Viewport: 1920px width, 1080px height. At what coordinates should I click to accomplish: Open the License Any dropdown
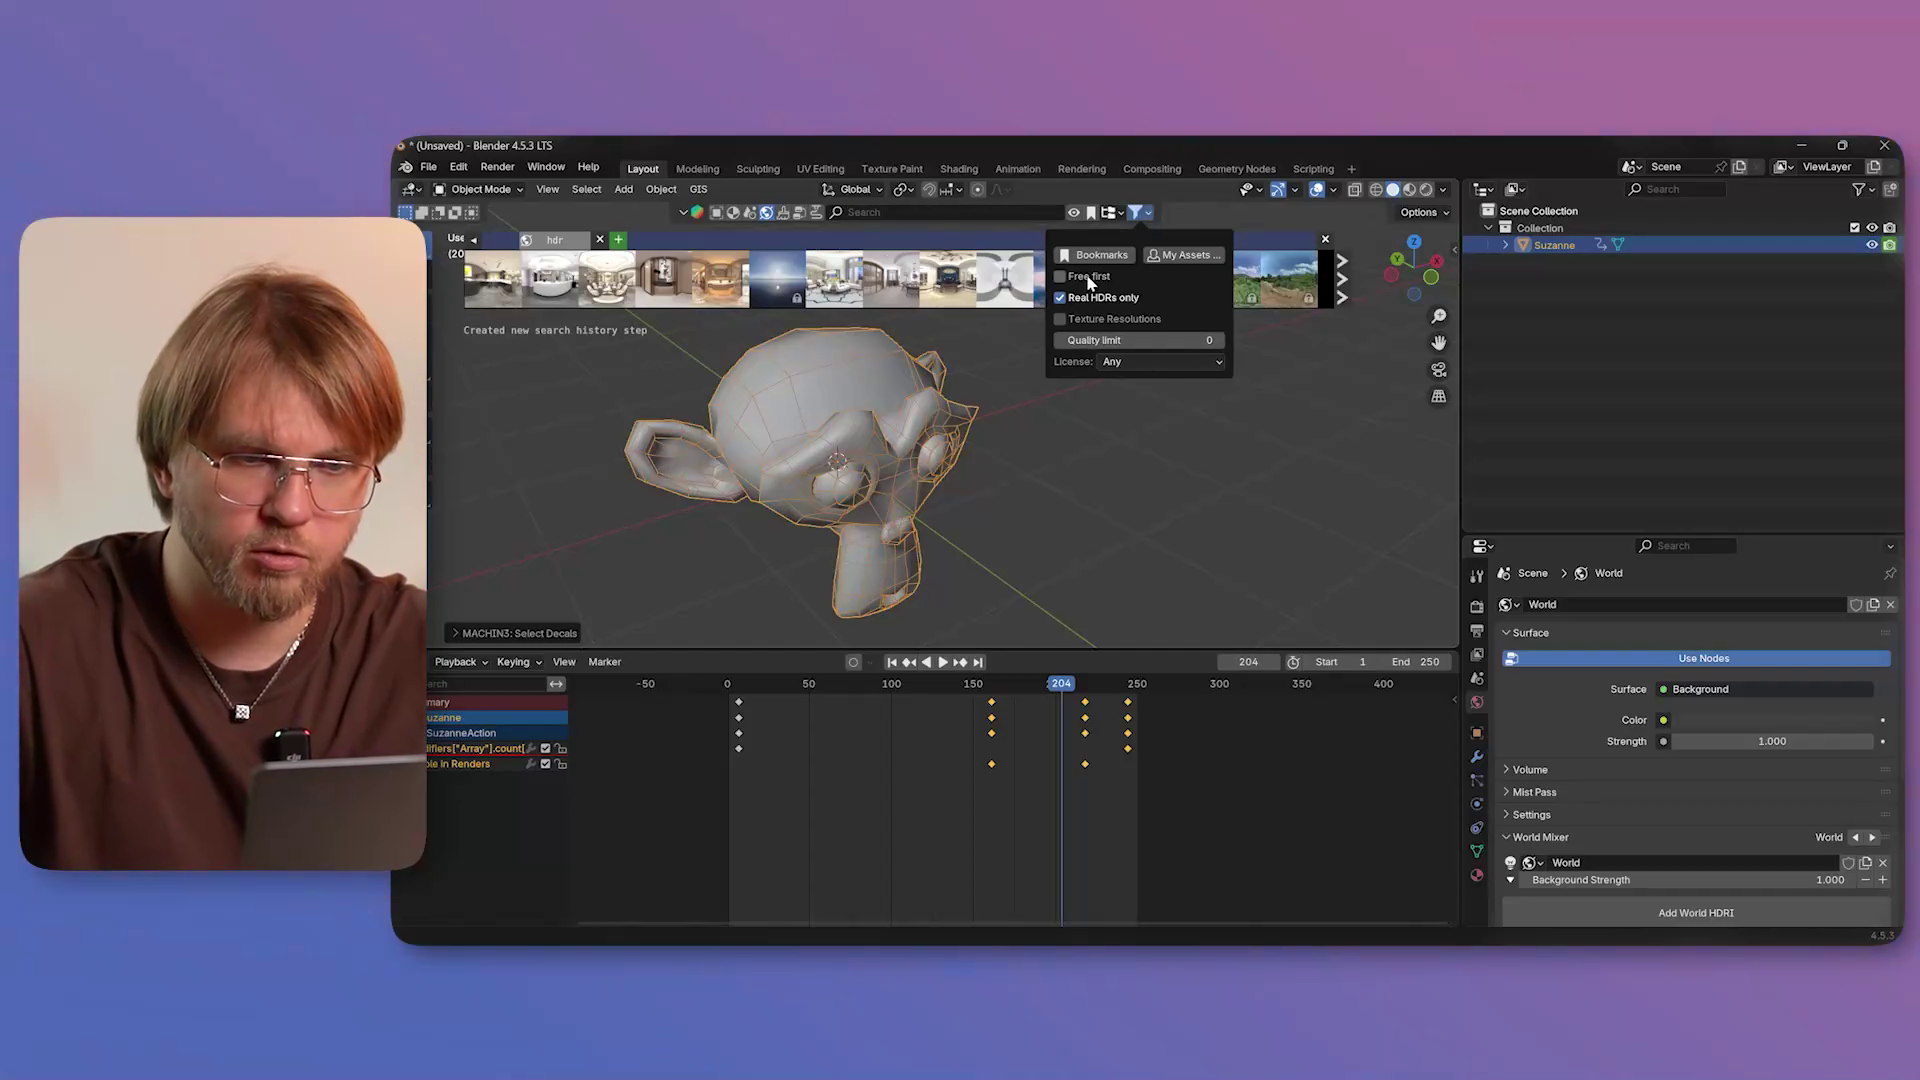pos(1161,362)
